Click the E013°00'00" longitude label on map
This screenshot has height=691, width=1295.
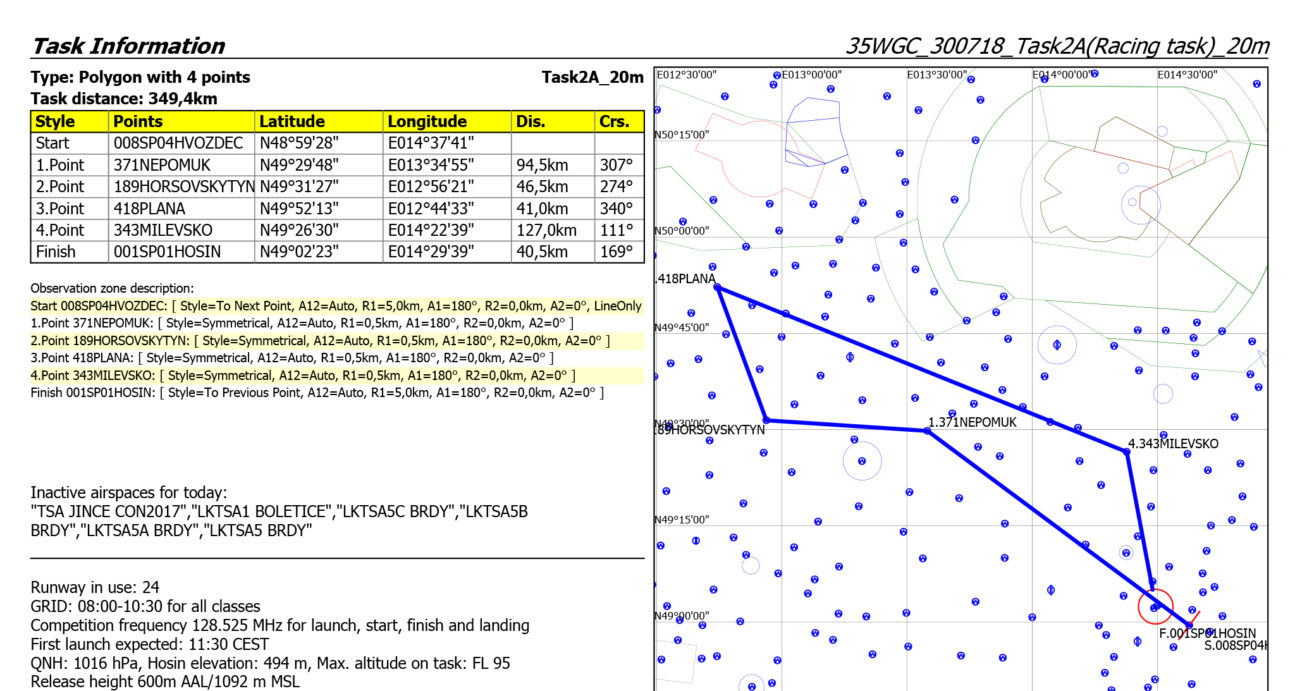811,75
